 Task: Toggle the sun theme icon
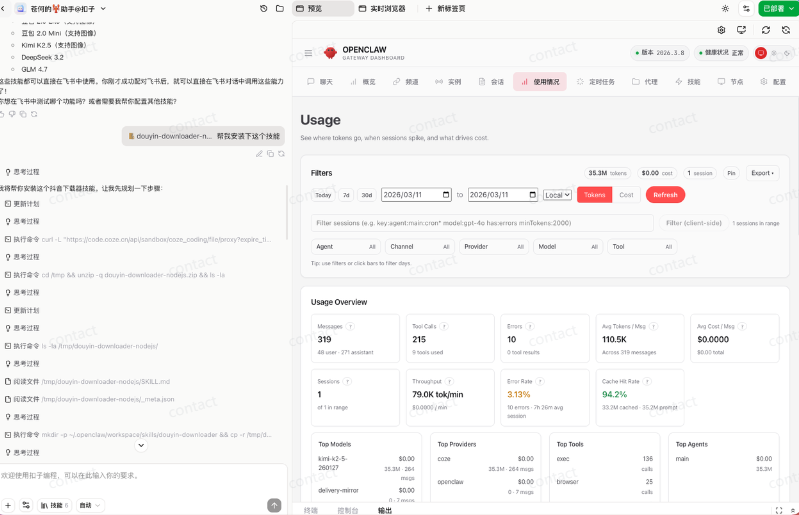pyautogui.click(x=725, y=9)
